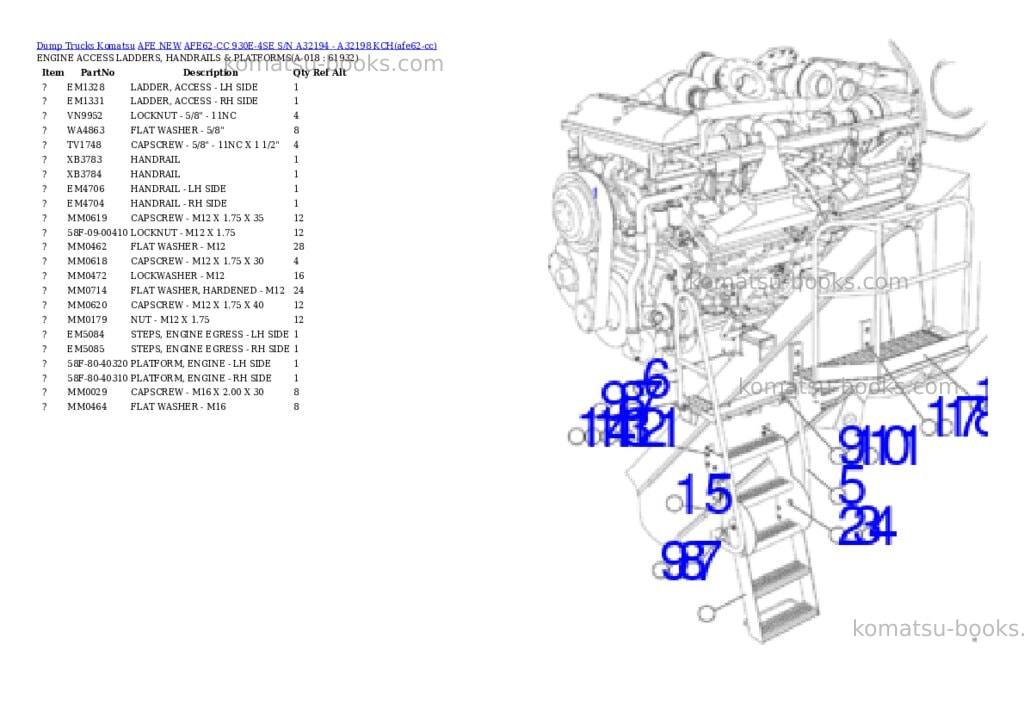The width and height of the screenshot is (1024, 725).
Task: Click description STEPS, ENGINE EGRESS - LH SIDE
Action: (x=210, y=334)
